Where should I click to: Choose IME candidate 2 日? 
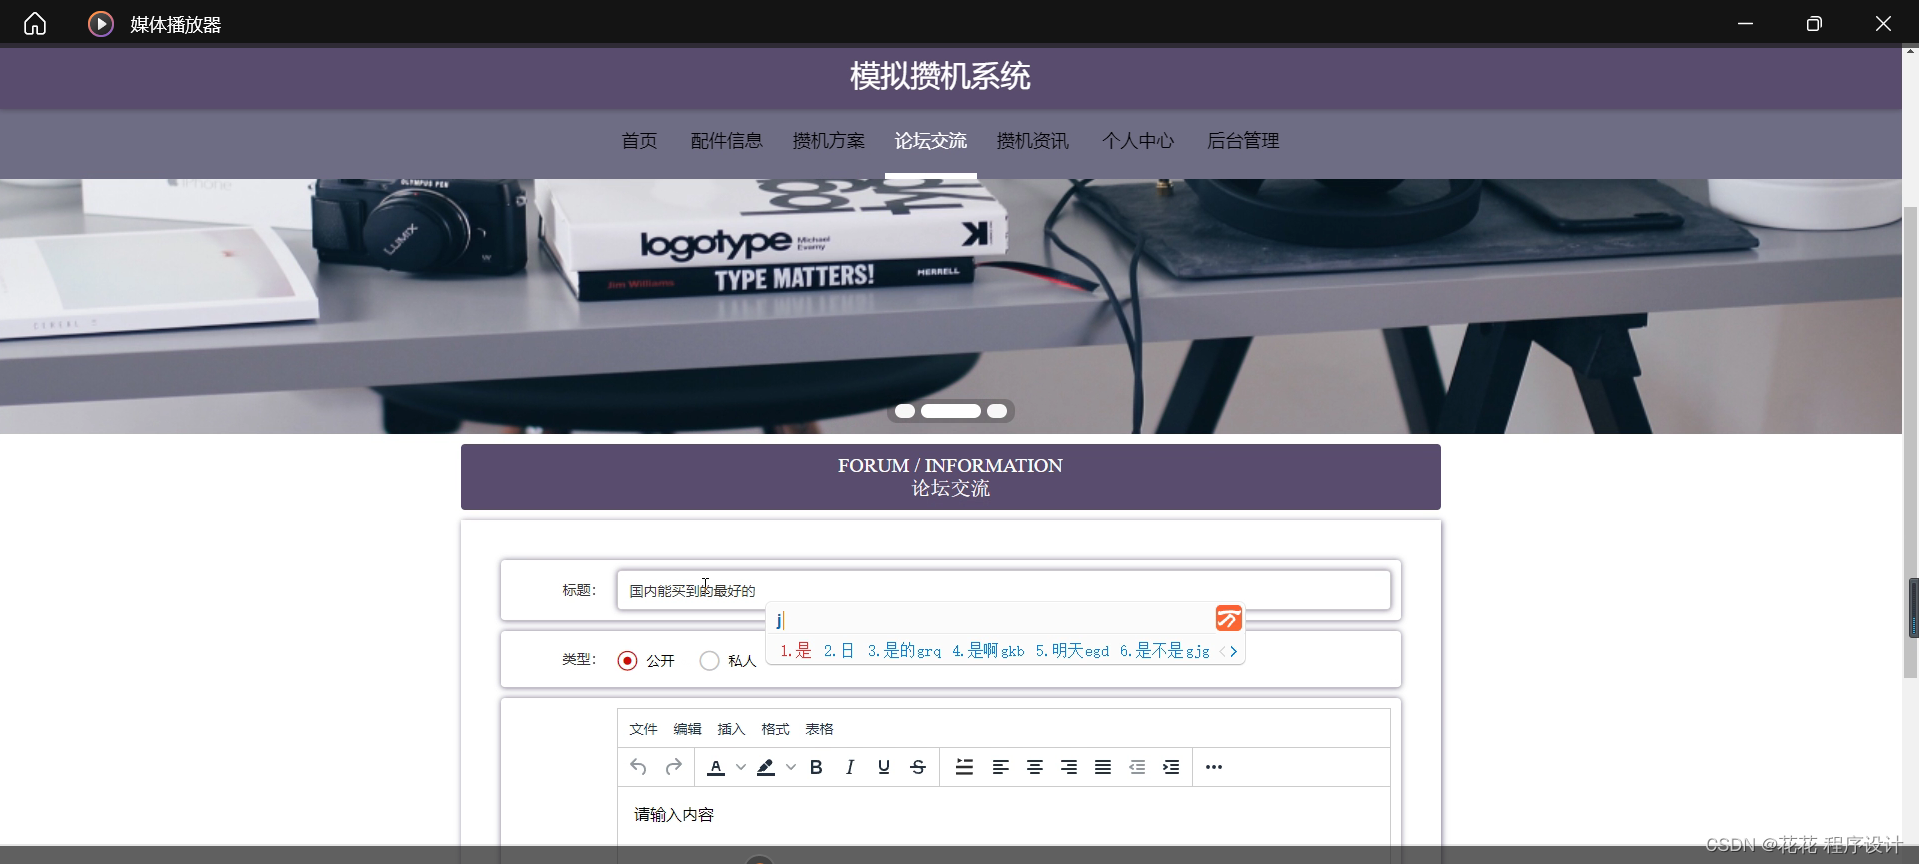click(x=839, y=651)
